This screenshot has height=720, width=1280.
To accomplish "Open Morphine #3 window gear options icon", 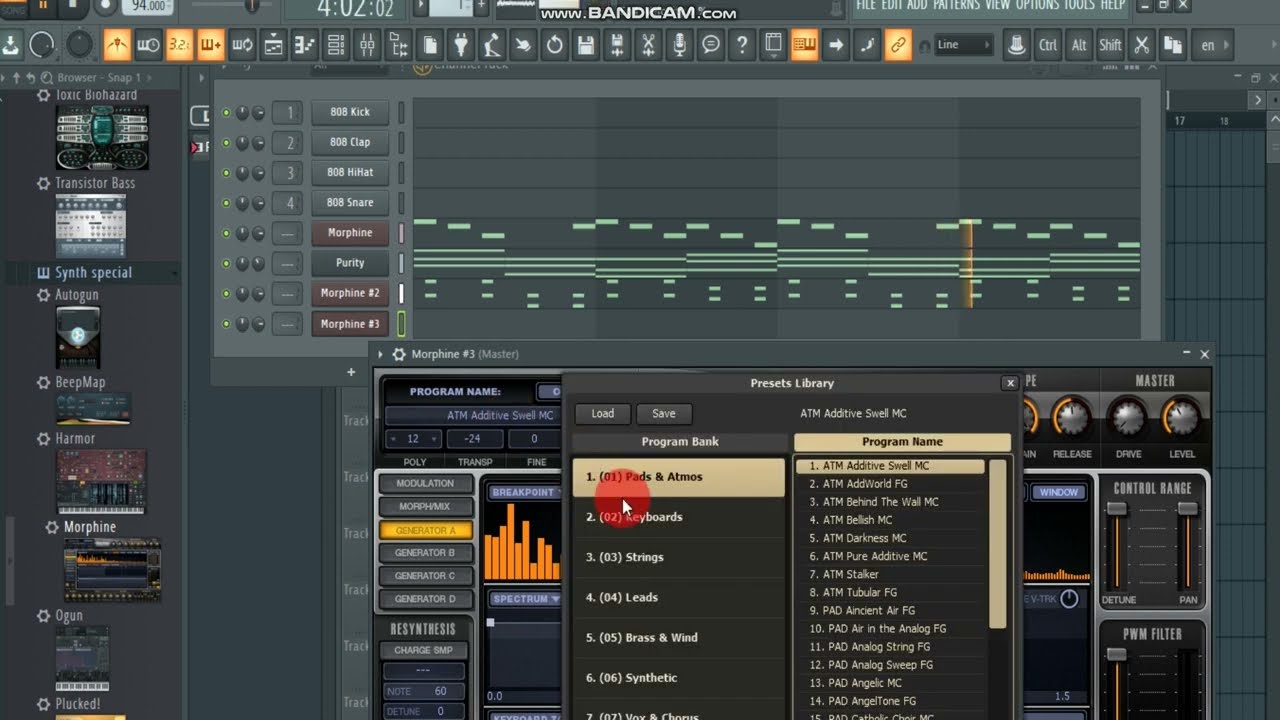I will coord(399,354).
